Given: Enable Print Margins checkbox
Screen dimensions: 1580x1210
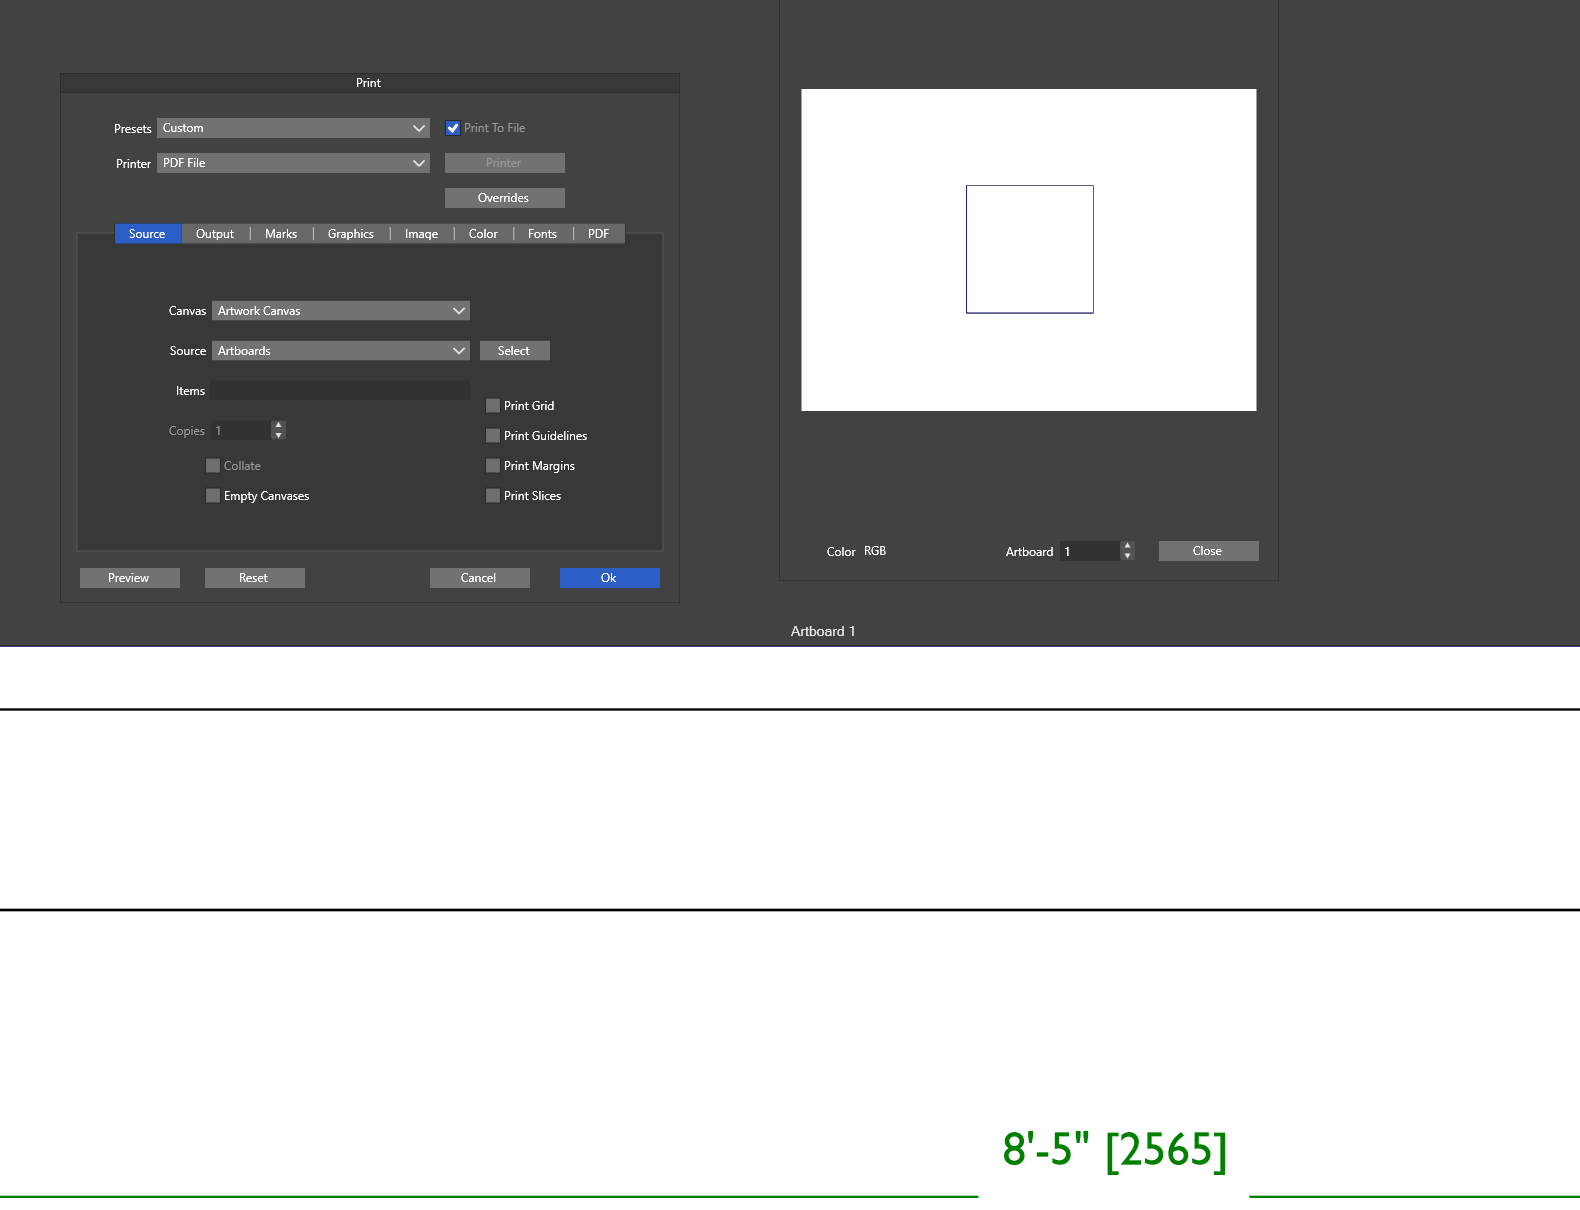Looking at the screenshot, I should pyautogui.click(x=493, y=466).
